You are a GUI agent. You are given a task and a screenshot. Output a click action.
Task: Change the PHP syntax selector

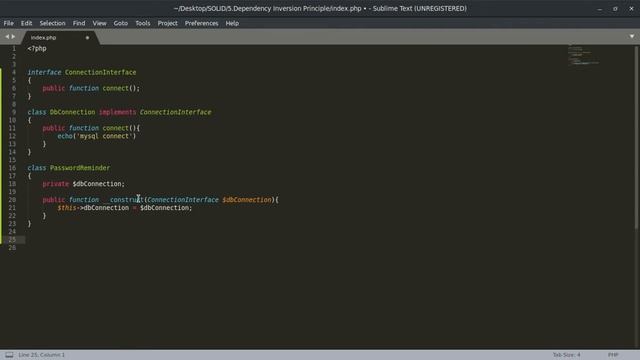coord(613,355)
